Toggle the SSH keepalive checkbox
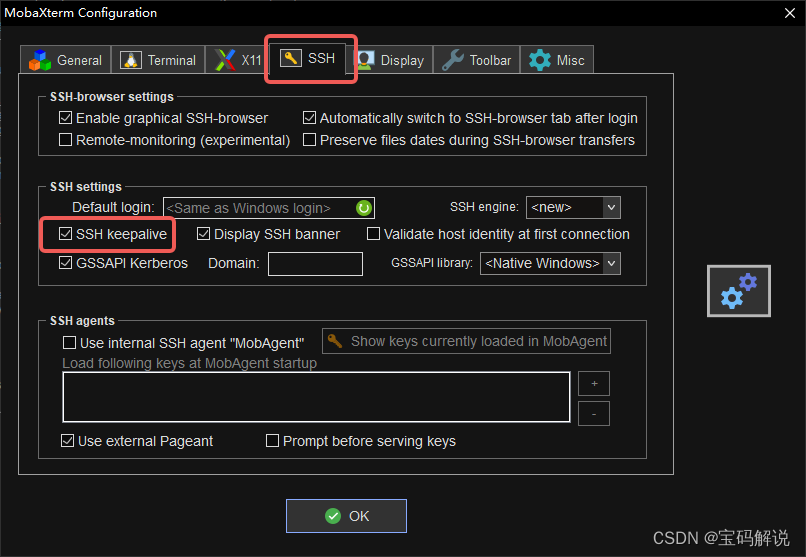 (65, 234)
